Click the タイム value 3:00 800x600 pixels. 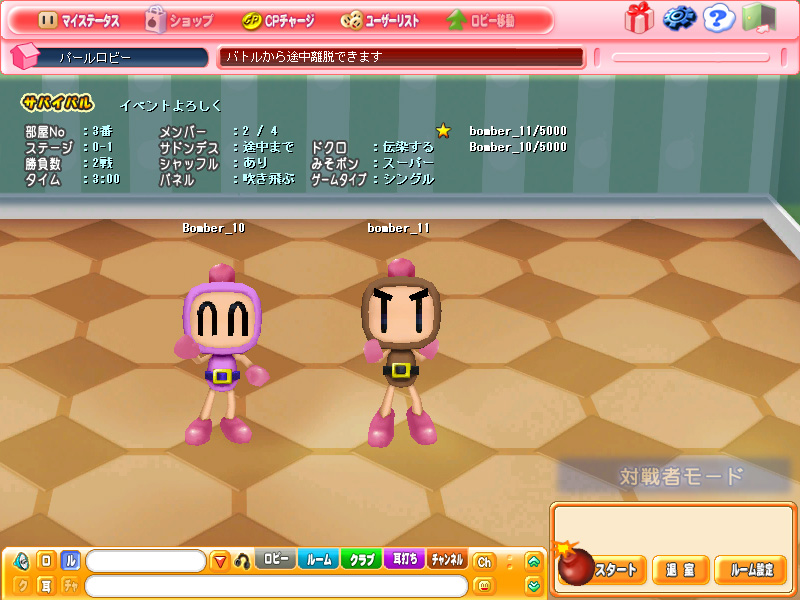pyautogui.click(x=106, y=179)
